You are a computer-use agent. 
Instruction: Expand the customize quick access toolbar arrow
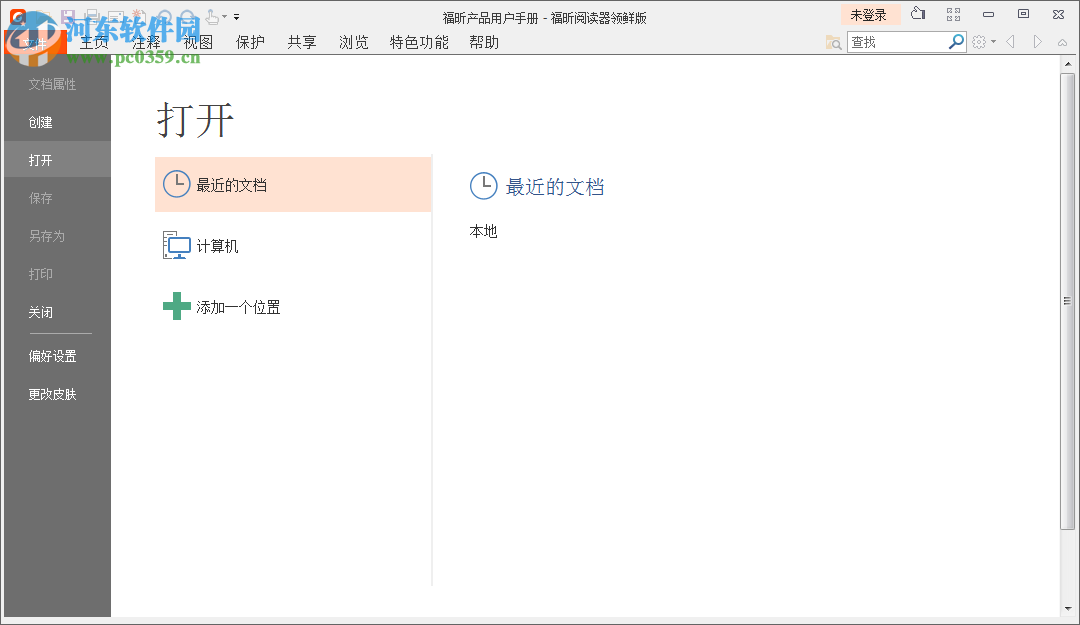pyautogui.click(x=236, y=17)
